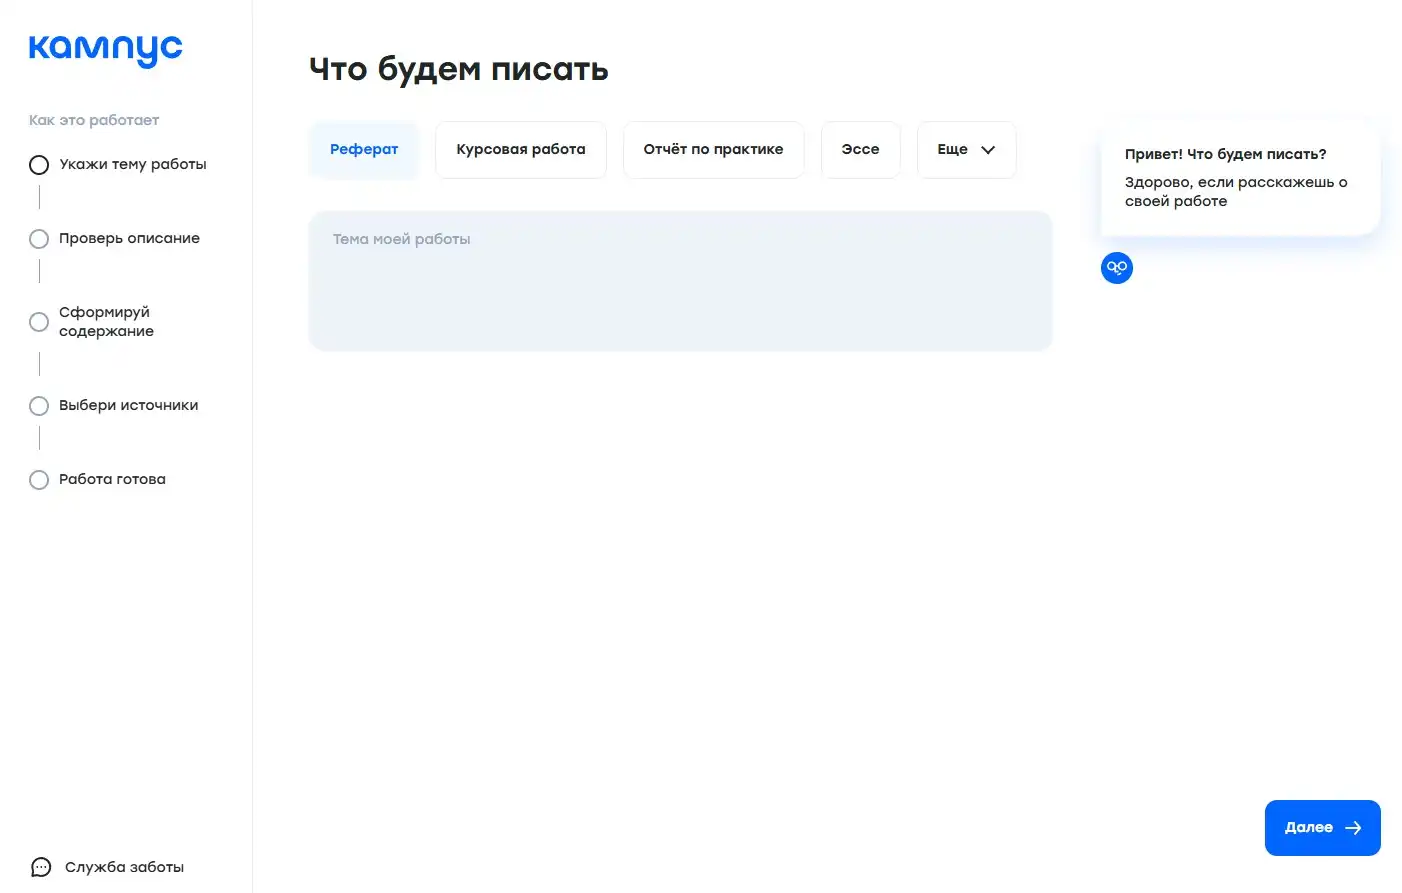The width and height of the screenshot is (1402, 893).
Task: Select the Работа готова step circle
Action: 39,480
